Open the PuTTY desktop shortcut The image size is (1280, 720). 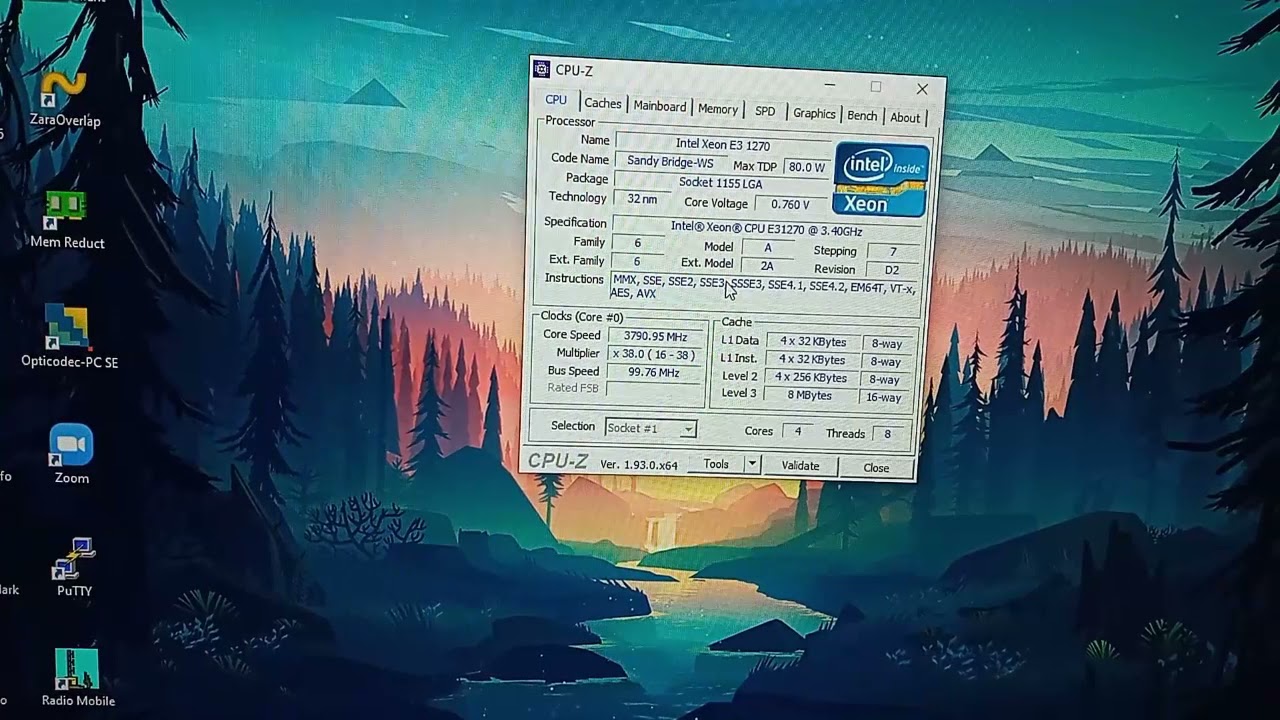click(74, 567)
